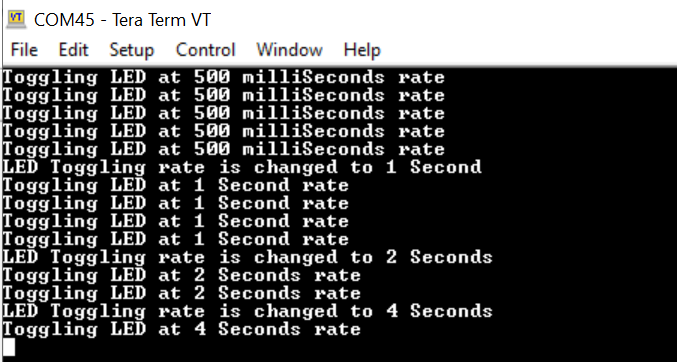
Task: Click the 'Toggling LED at 4 Seconds rate' line
Action: 182,330
